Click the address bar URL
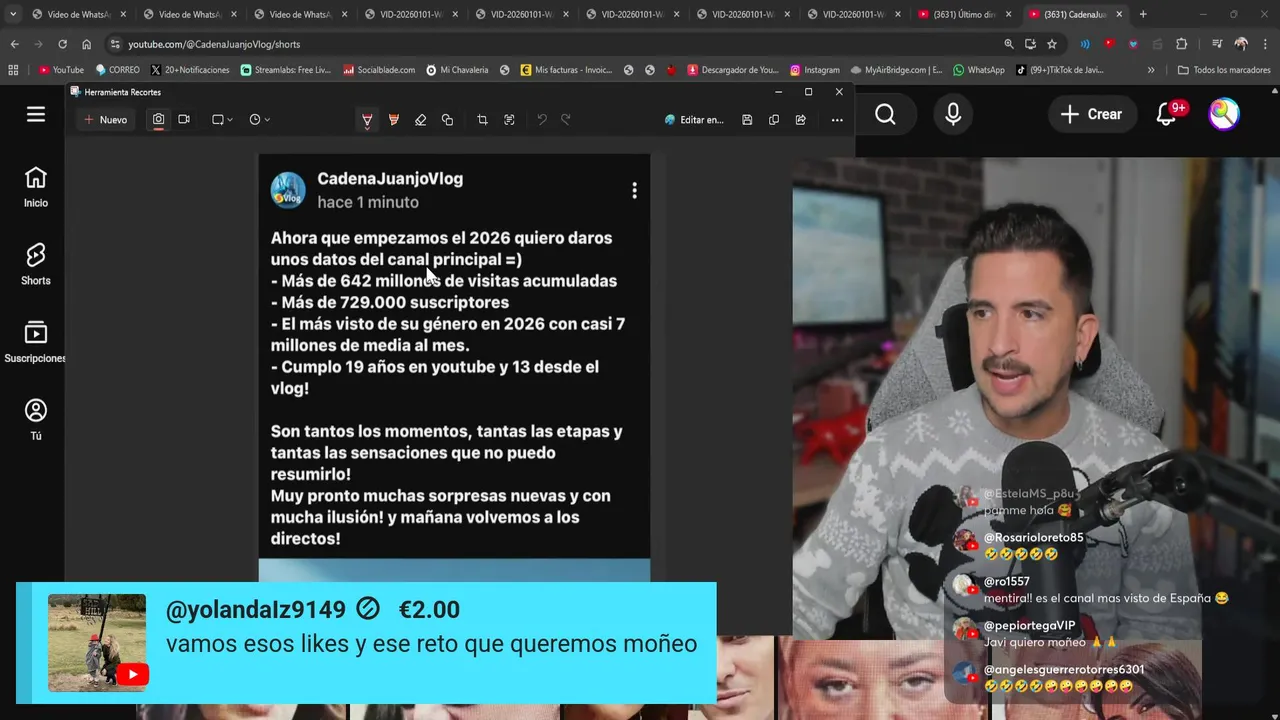 click(x=214, y=44)
